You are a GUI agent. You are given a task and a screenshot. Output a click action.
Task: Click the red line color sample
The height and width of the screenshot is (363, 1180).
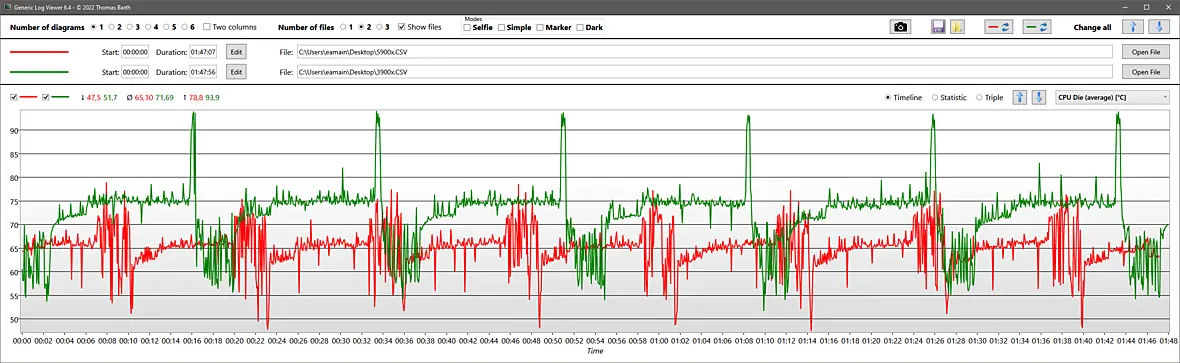coord(39,51)
